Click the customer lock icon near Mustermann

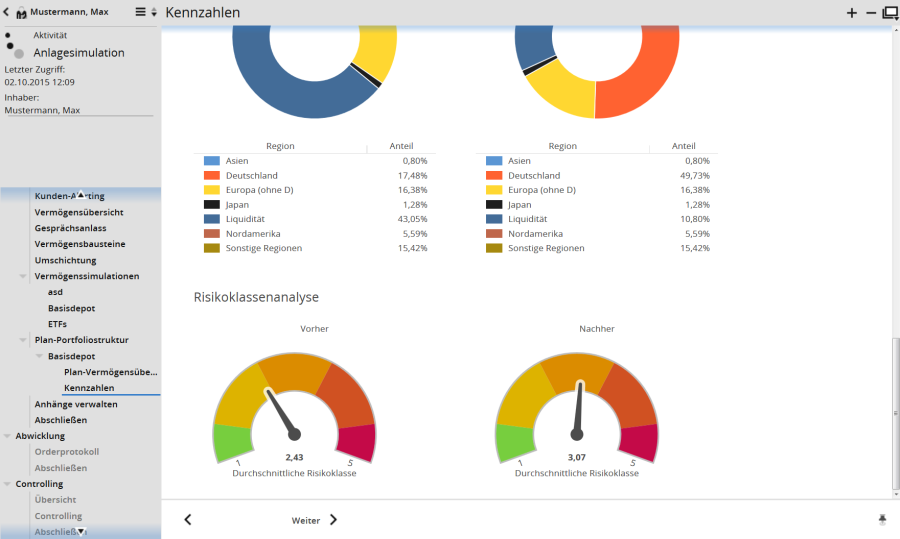click(21, 13)
